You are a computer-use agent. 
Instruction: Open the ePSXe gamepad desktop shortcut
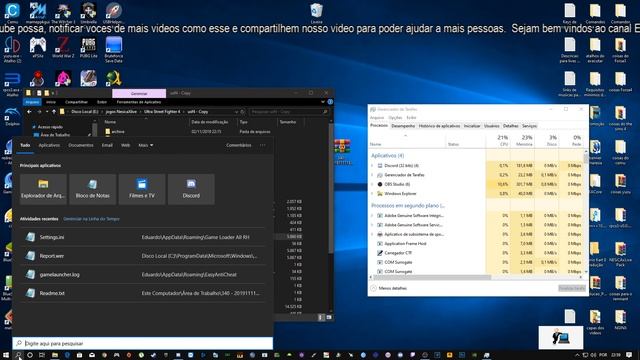[x=38, y=47]
